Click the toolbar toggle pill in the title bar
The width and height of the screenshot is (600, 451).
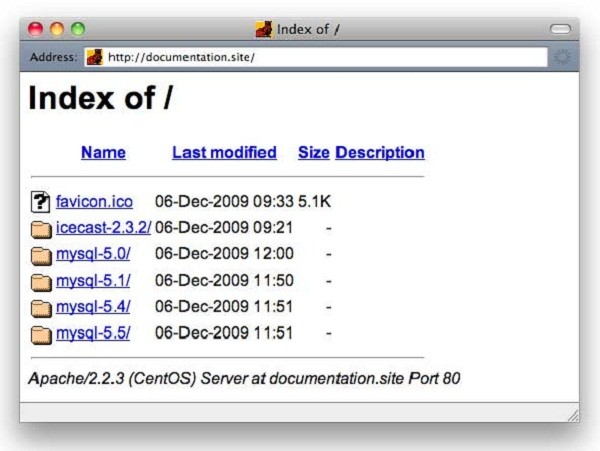560,29
